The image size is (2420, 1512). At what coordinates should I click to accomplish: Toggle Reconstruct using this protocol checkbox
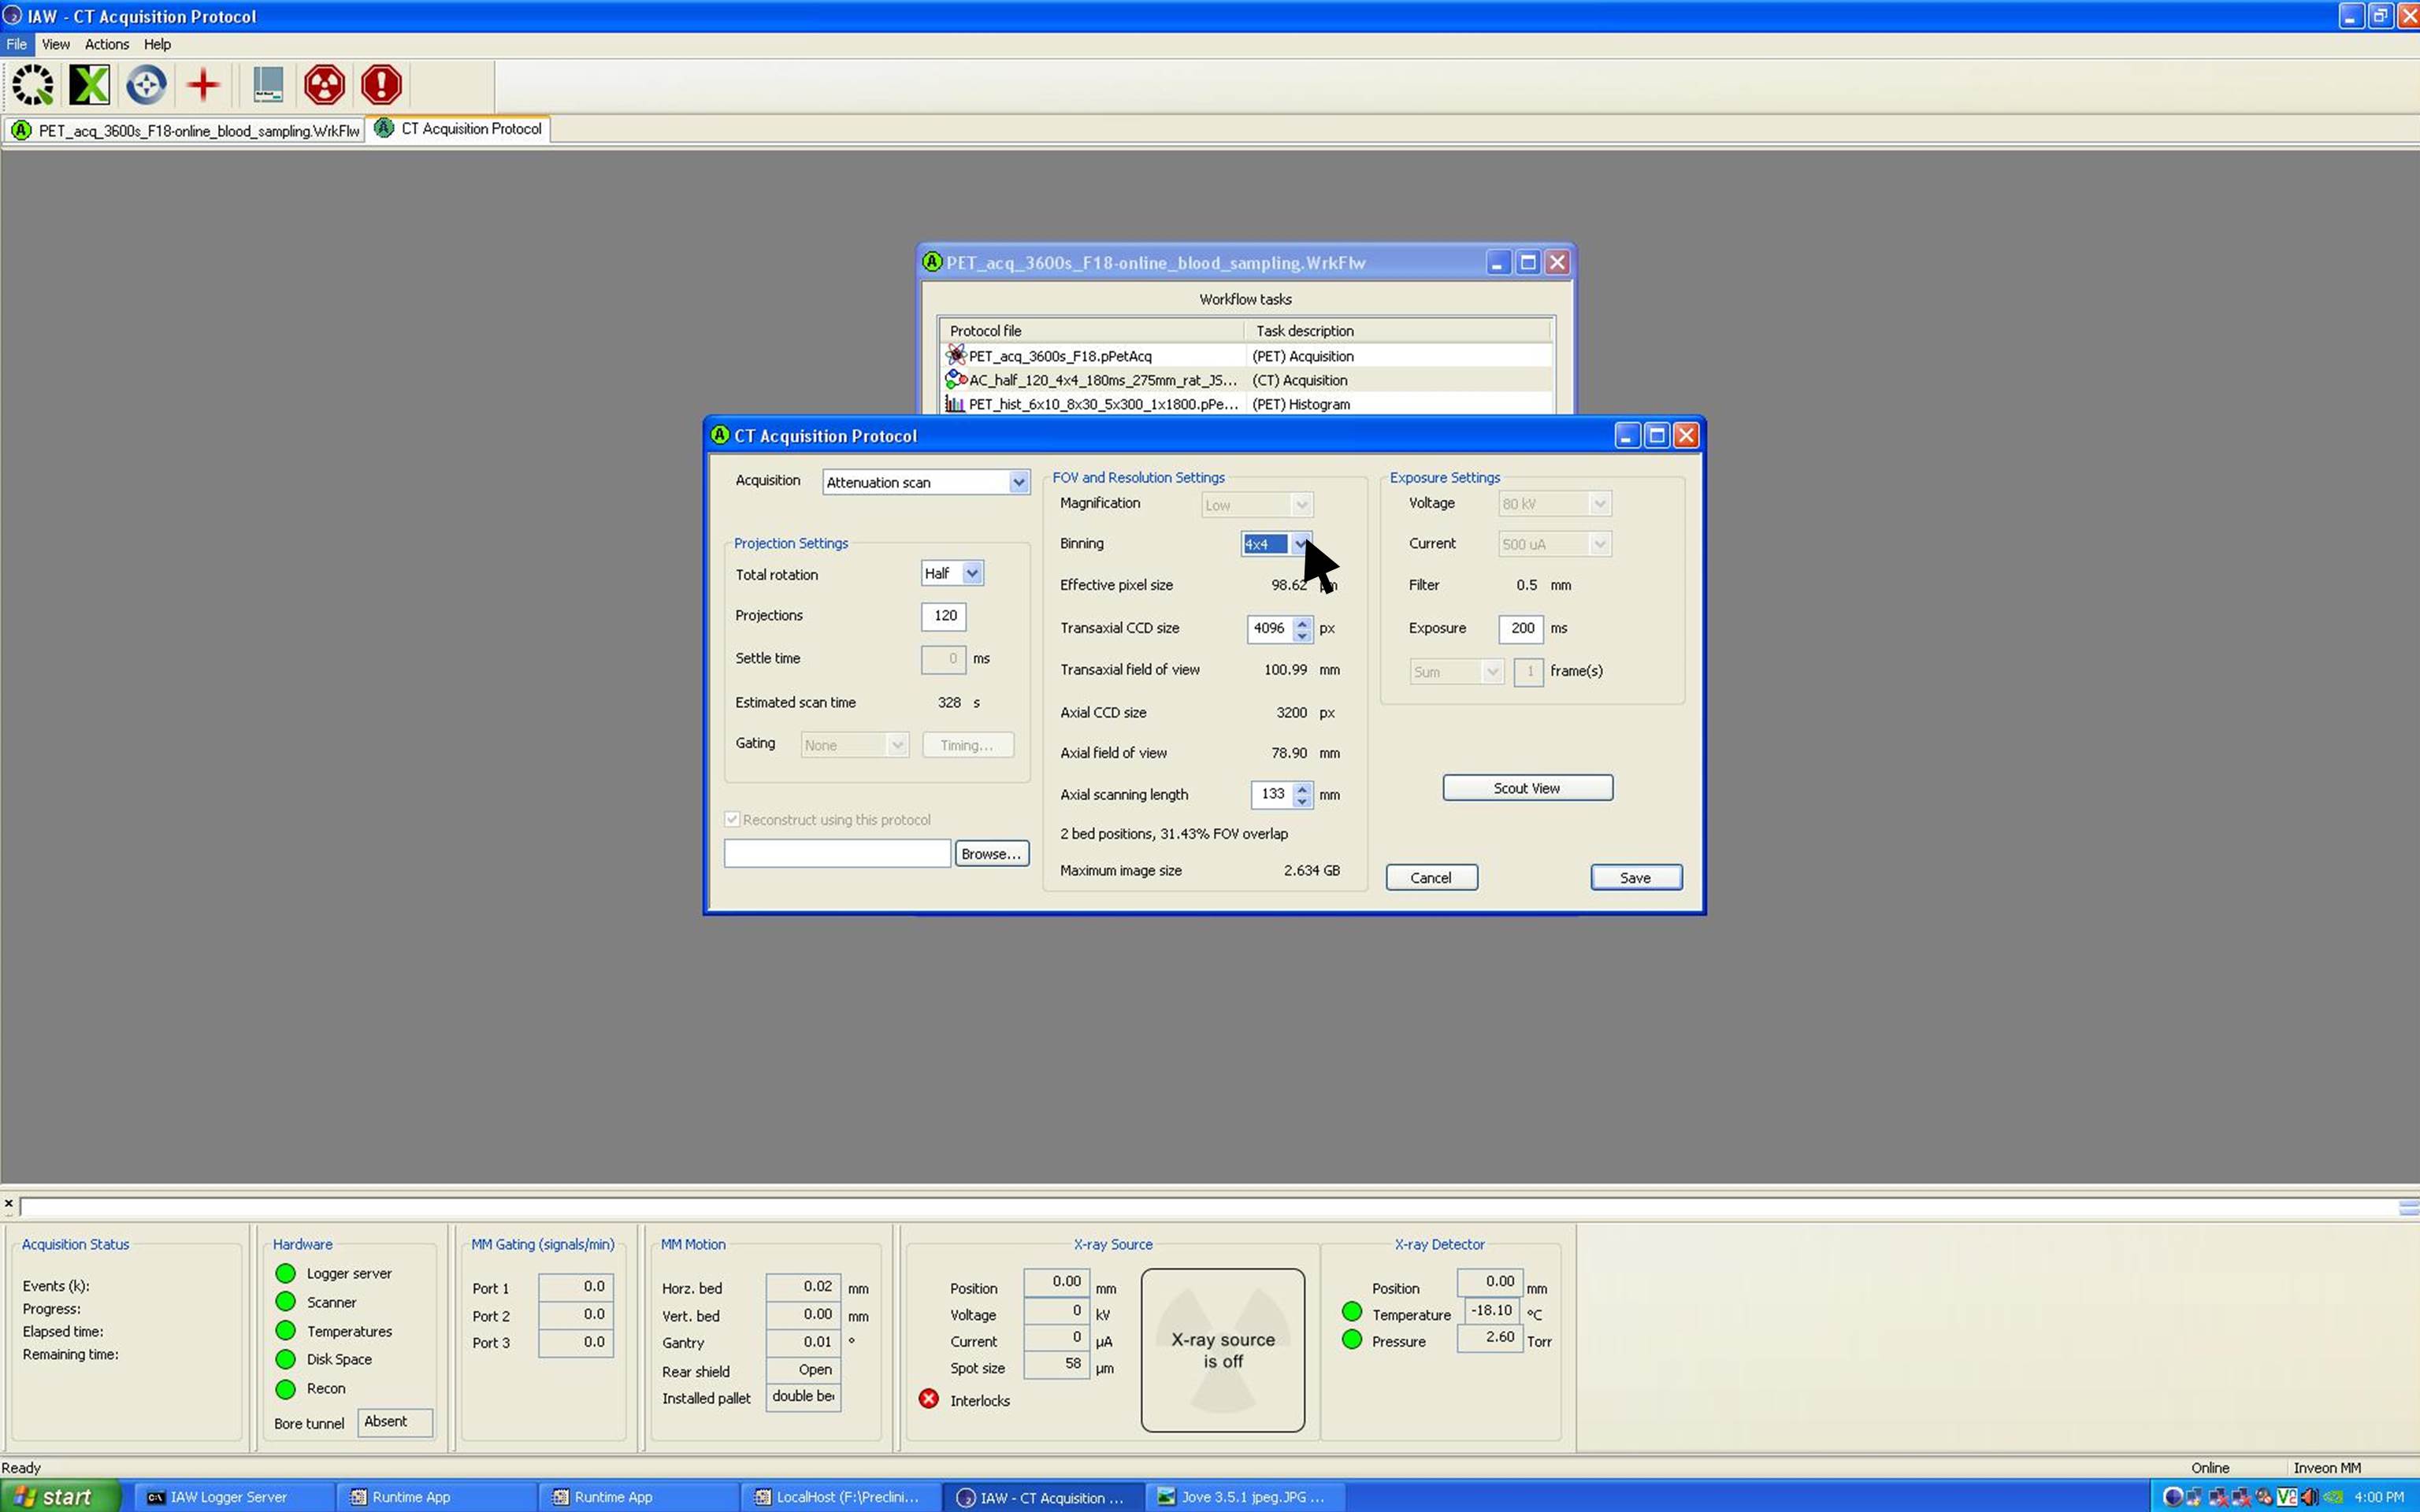(733, 820)
